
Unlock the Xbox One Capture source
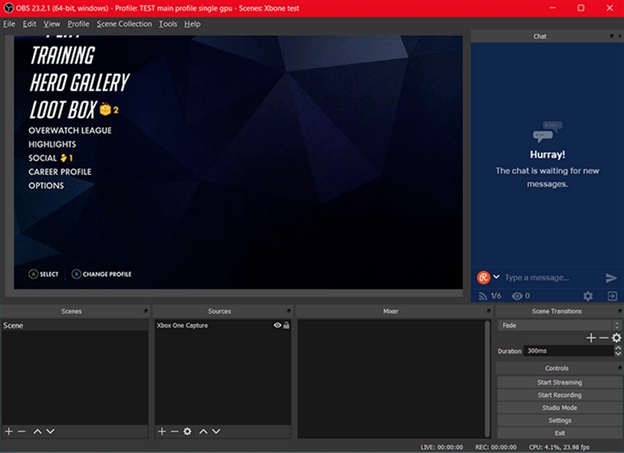point(287,325)
